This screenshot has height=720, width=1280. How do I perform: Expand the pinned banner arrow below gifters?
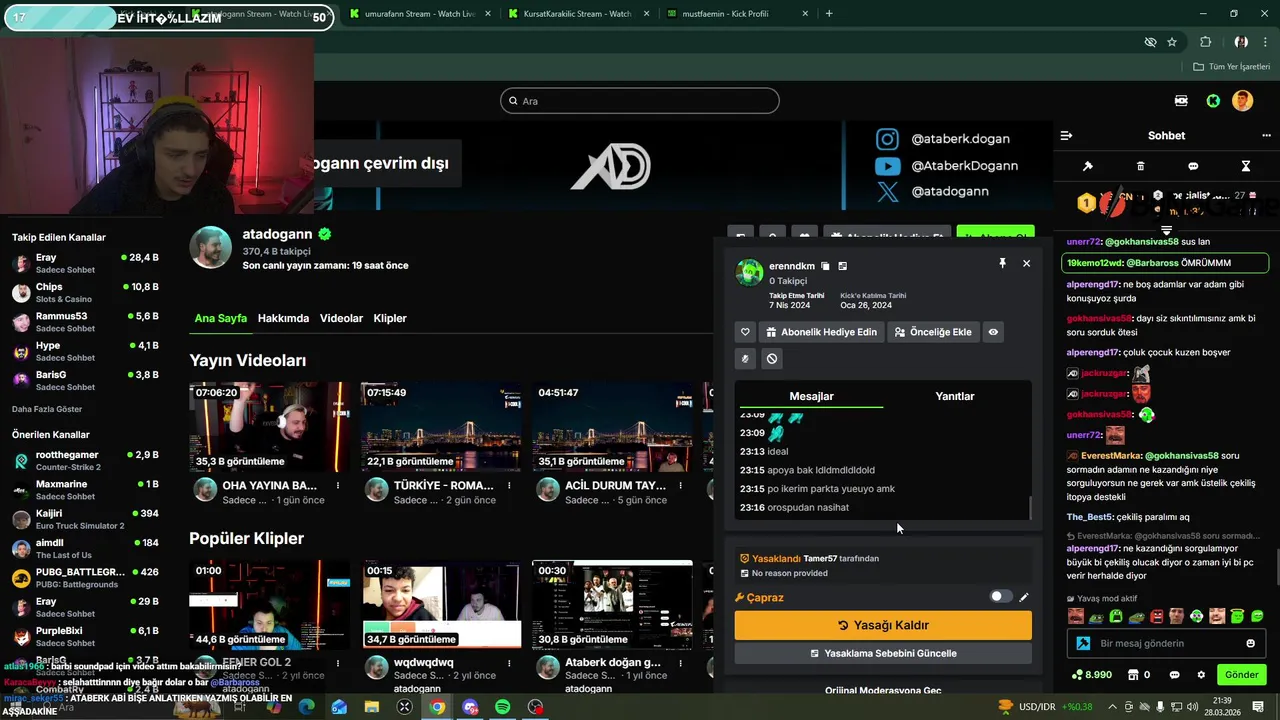pyautogui.click(x=1166, y=230)
